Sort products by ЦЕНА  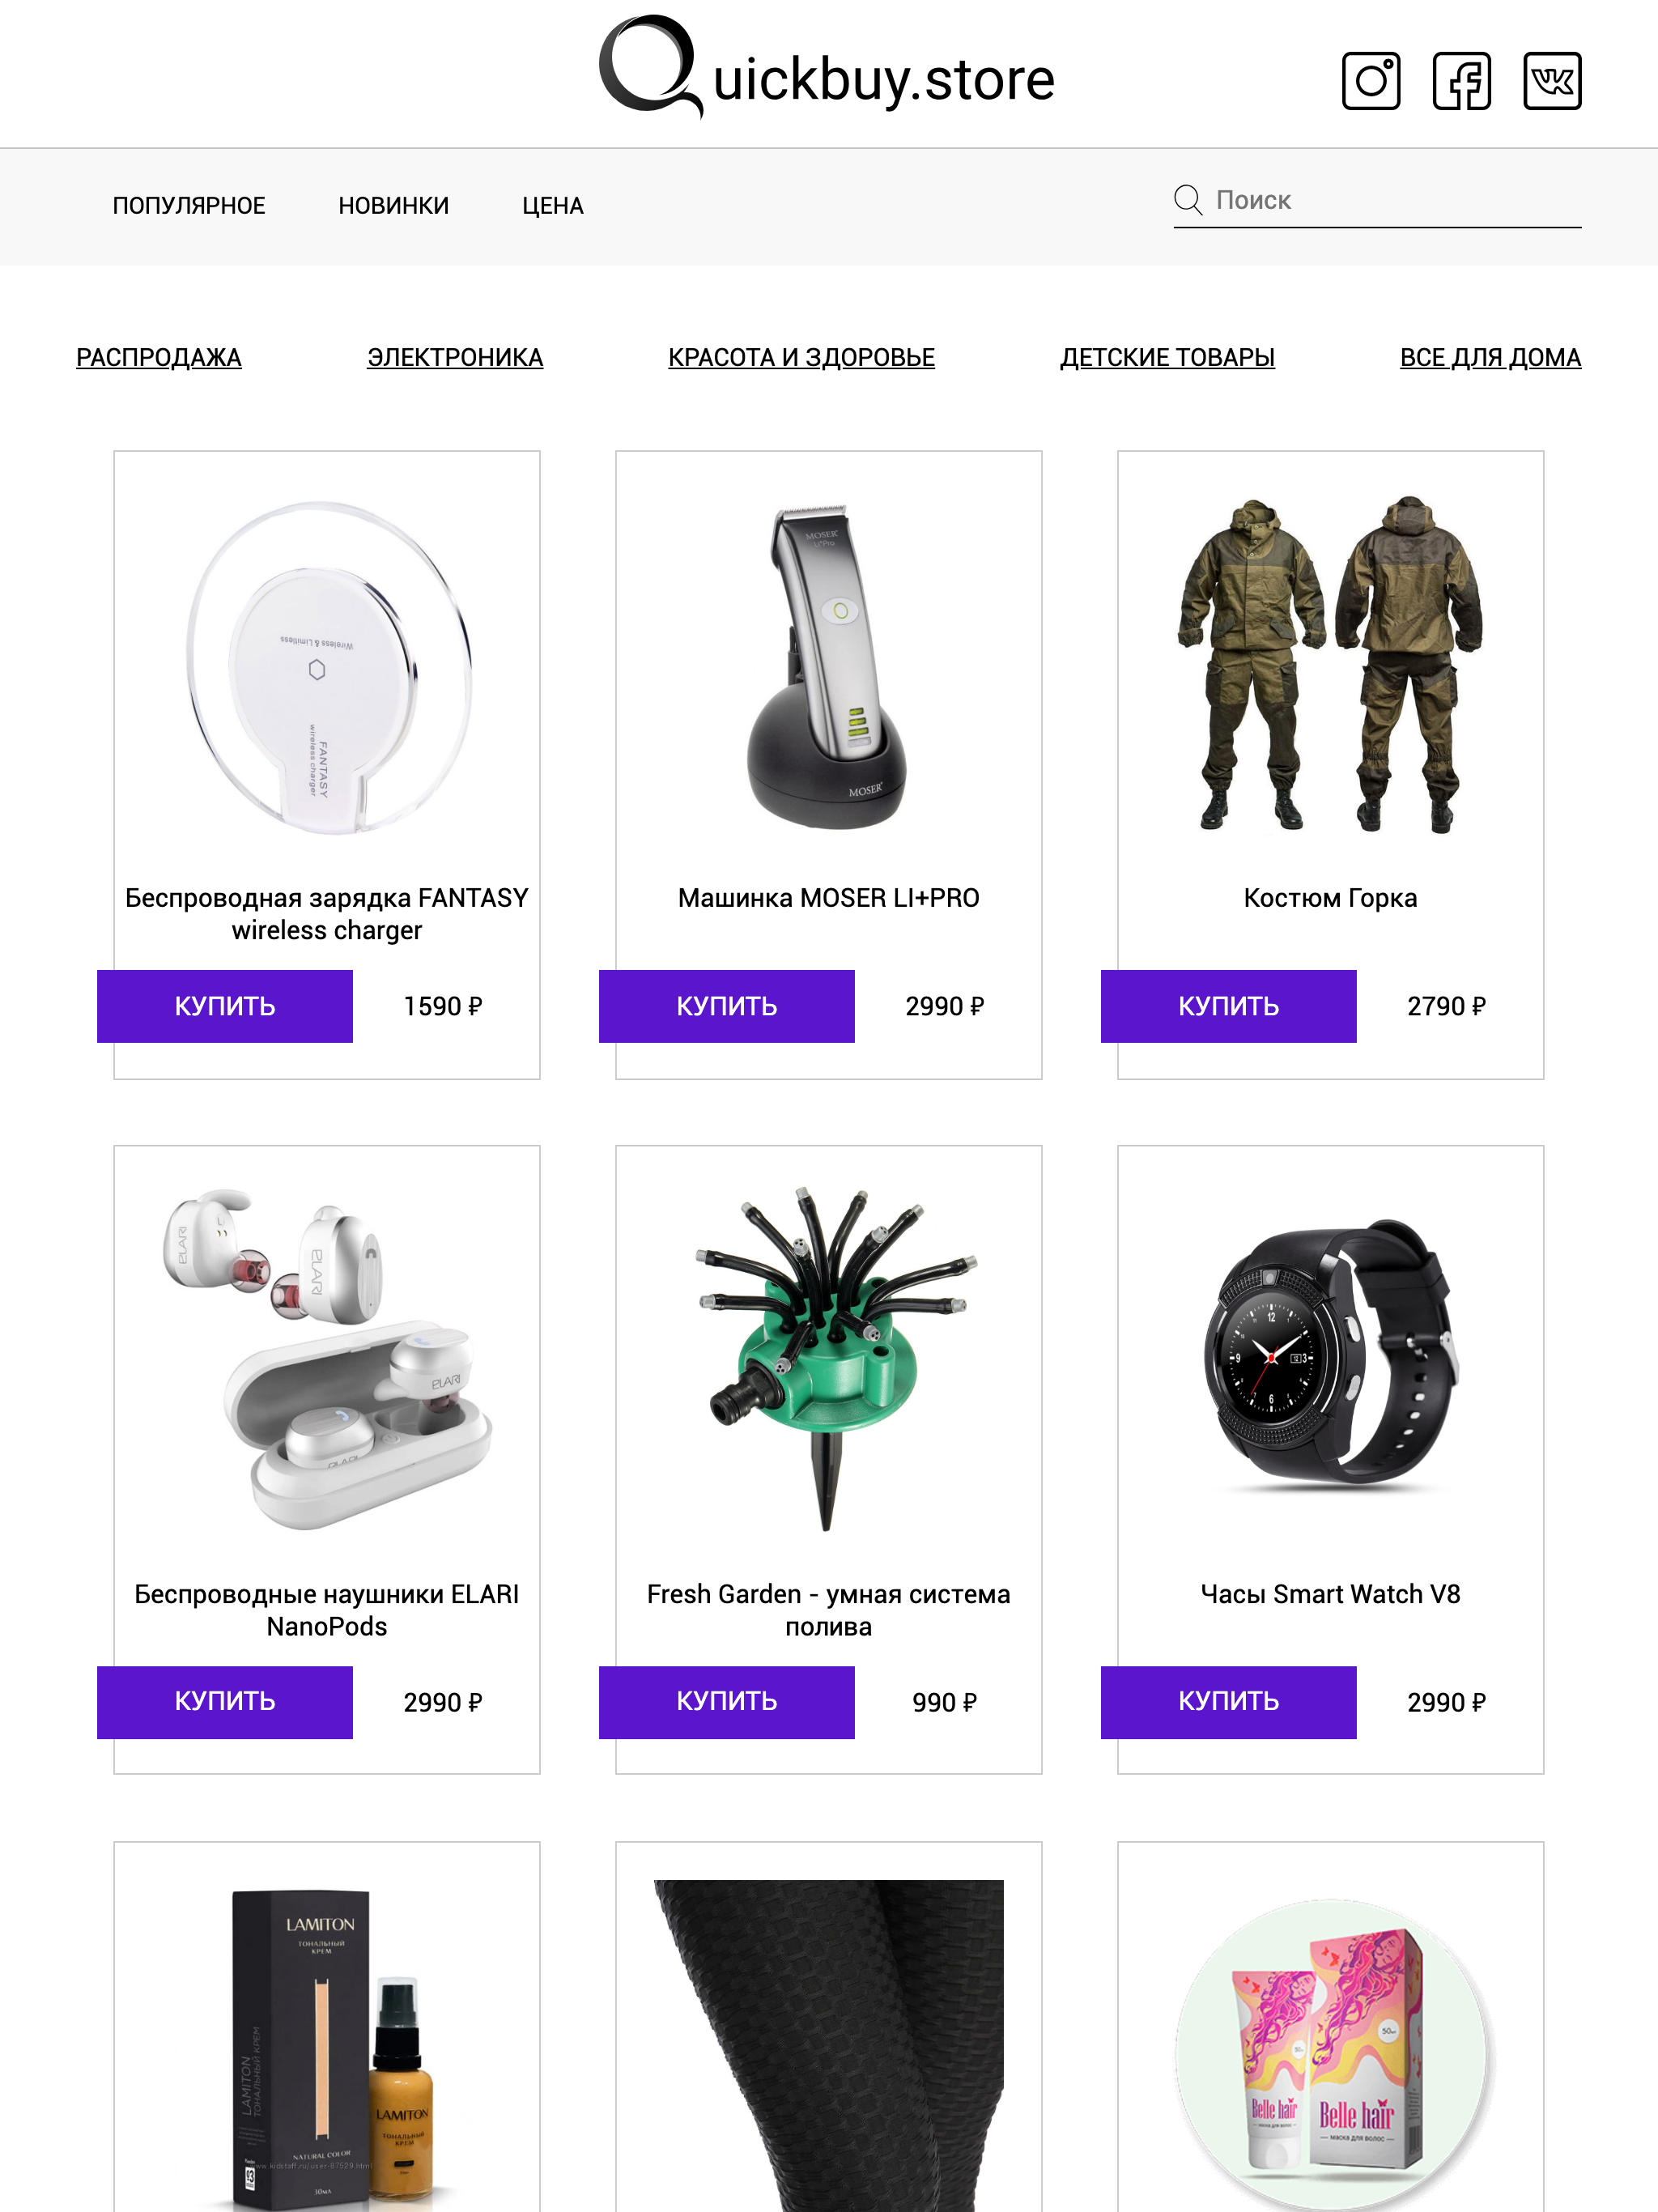(553, 206)
